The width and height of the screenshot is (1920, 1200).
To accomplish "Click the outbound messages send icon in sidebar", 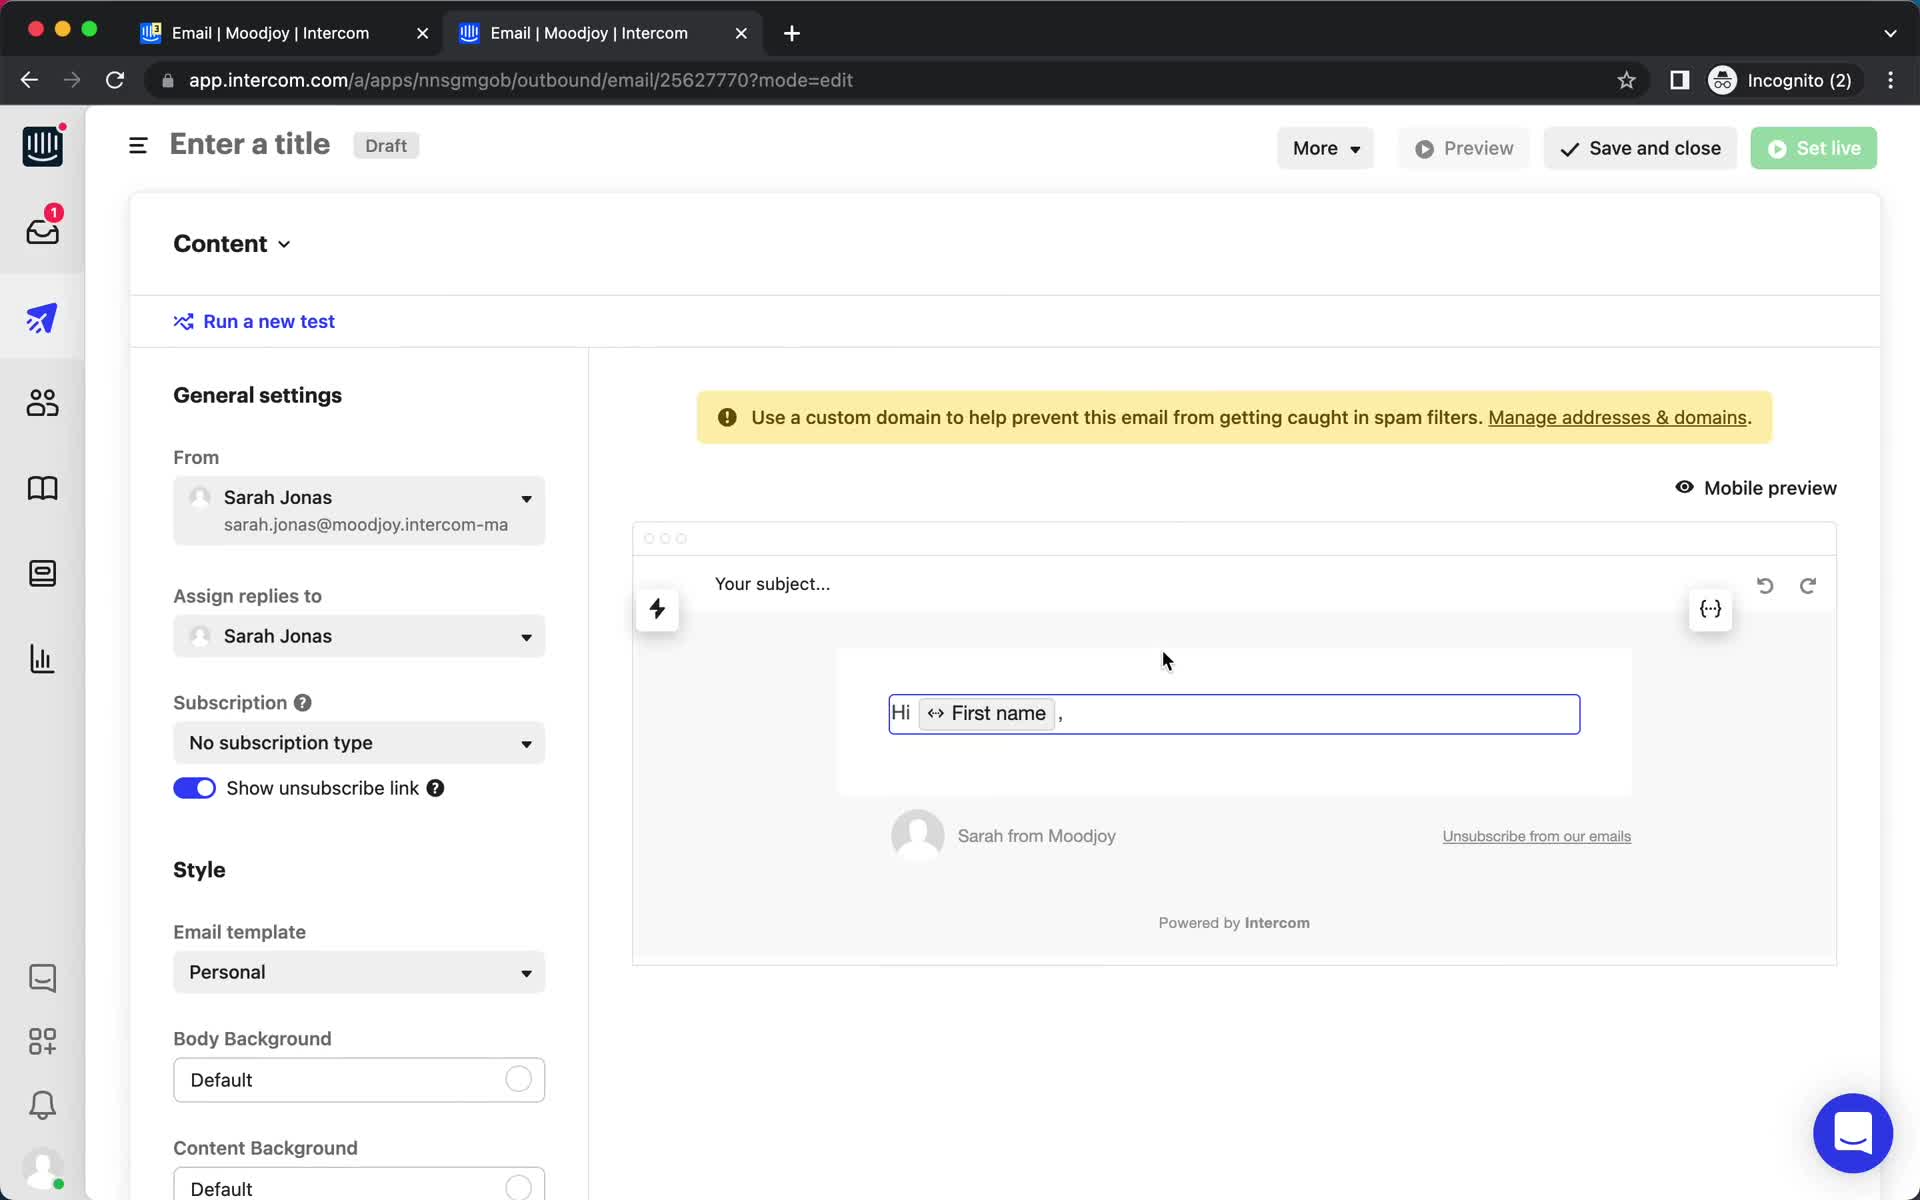I will pos(41,318).
